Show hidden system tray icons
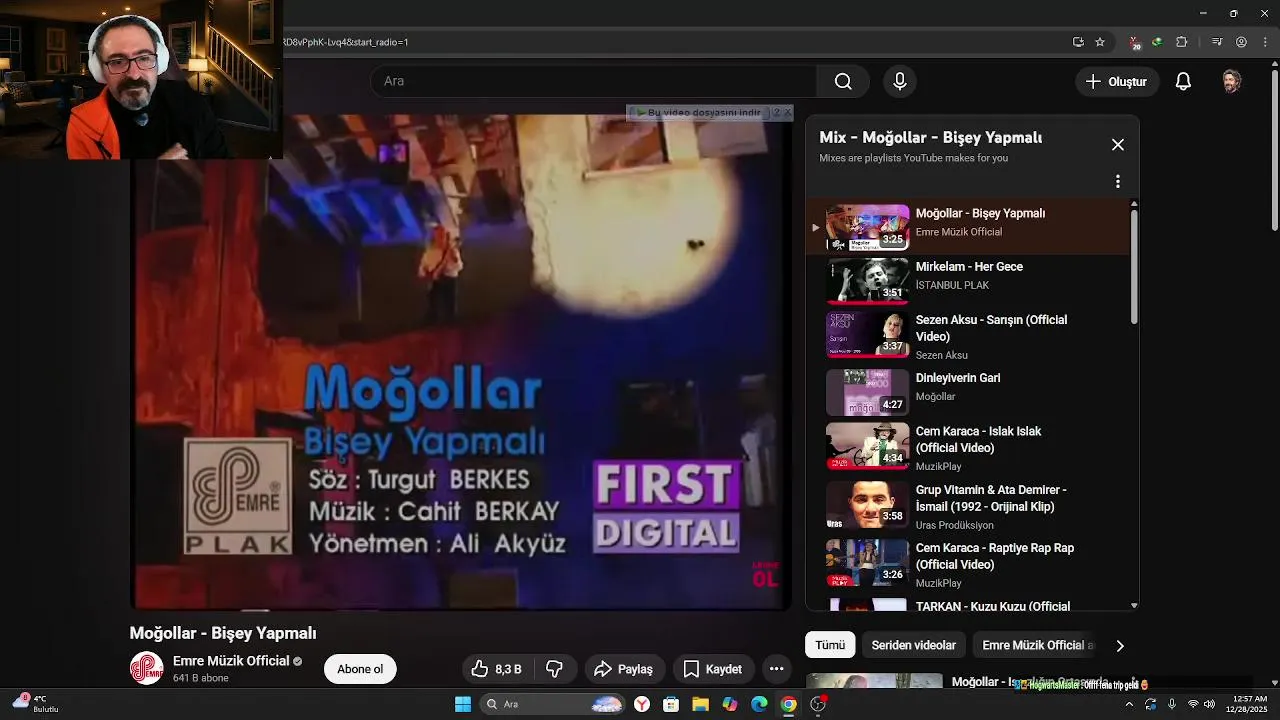This screenshot has width=1280, height=720. click(1130, 704)
